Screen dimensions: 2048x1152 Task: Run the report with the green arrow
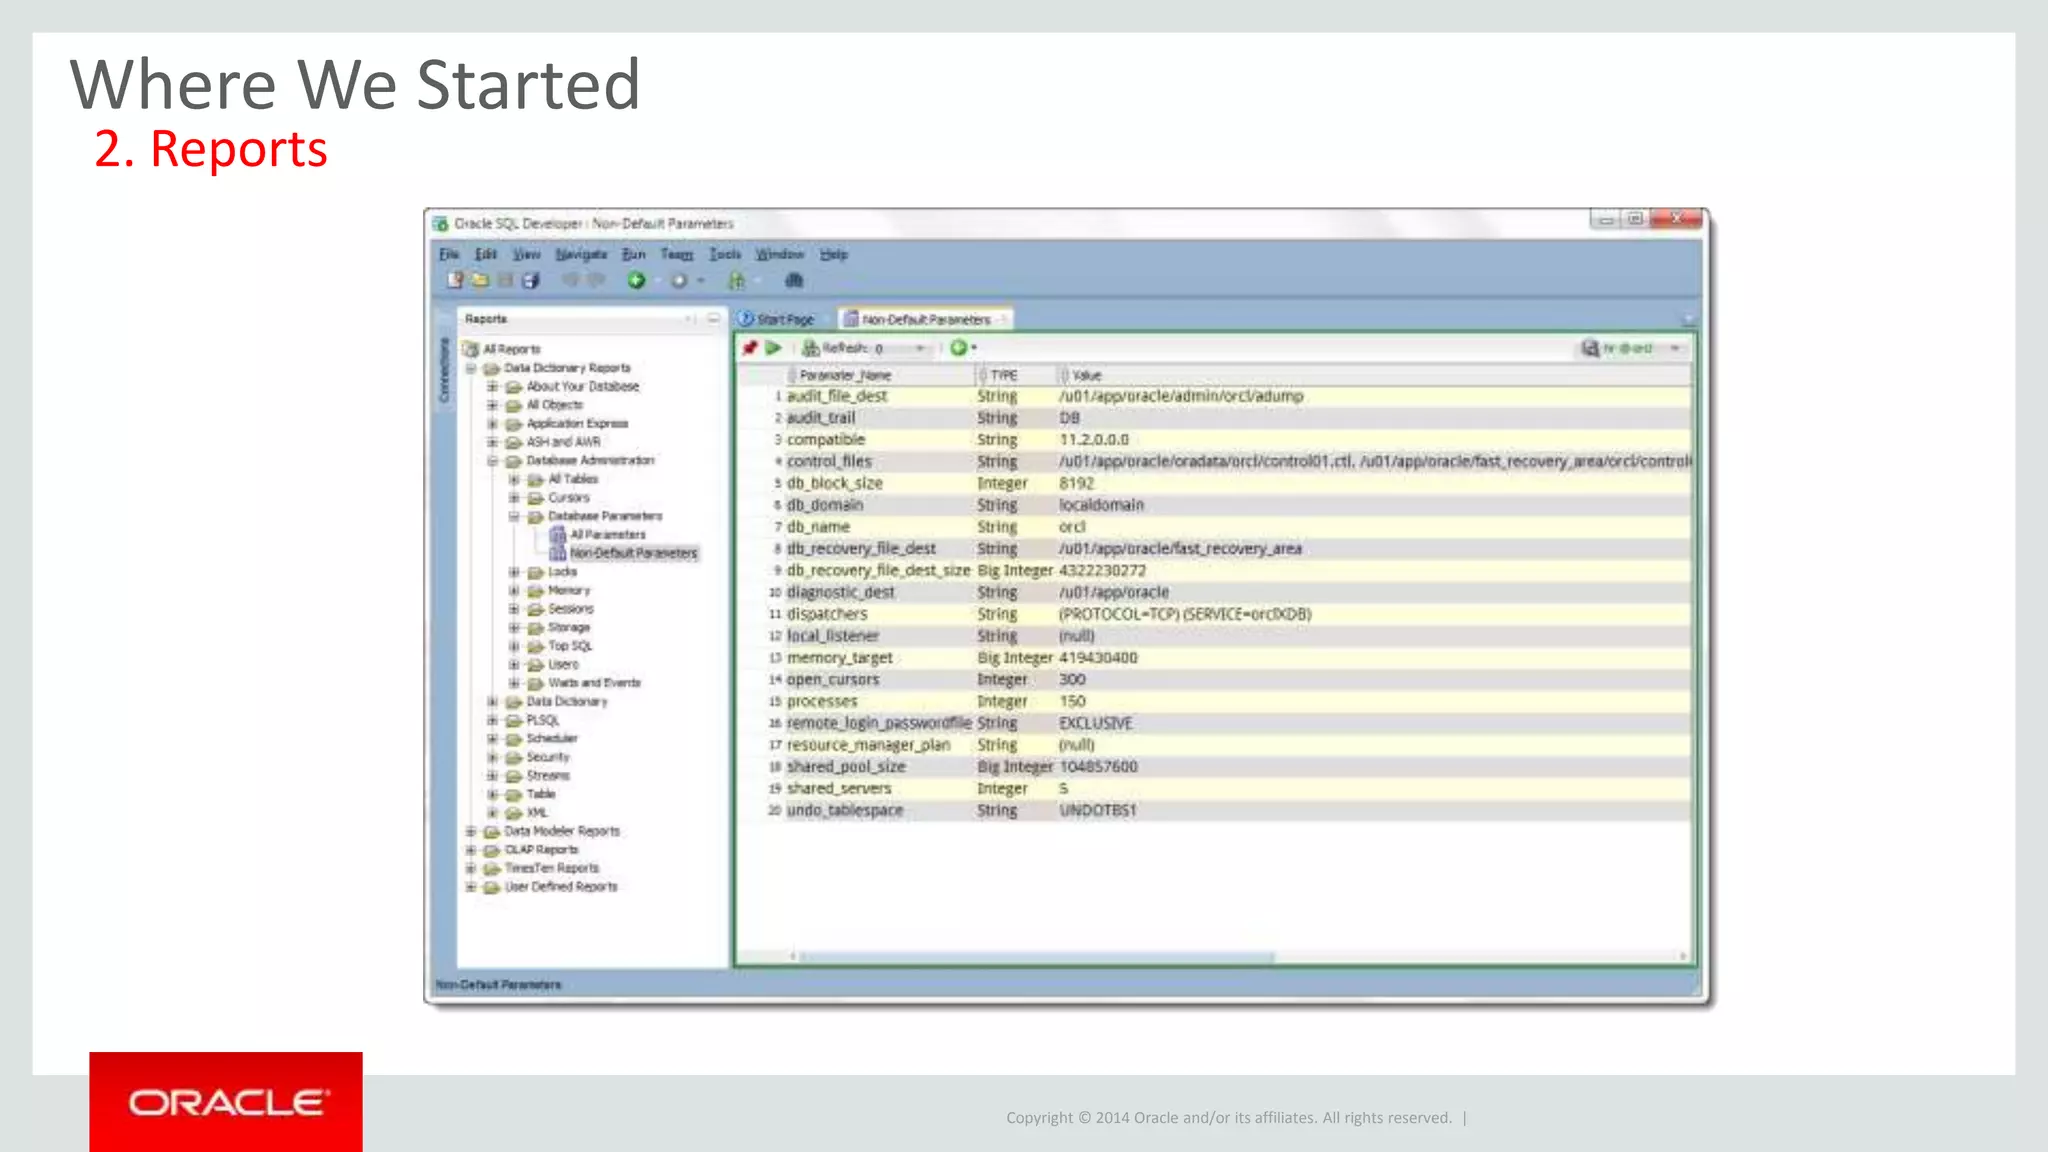(773, 348)
